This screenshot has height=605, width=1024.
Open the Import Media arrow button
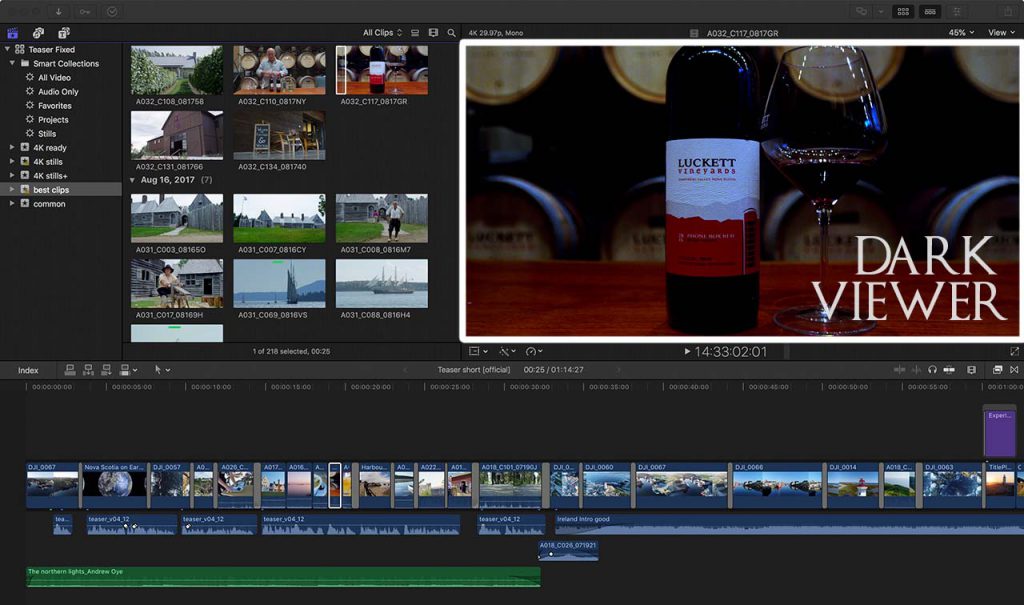pyautogui.click(x=58, y=12)
